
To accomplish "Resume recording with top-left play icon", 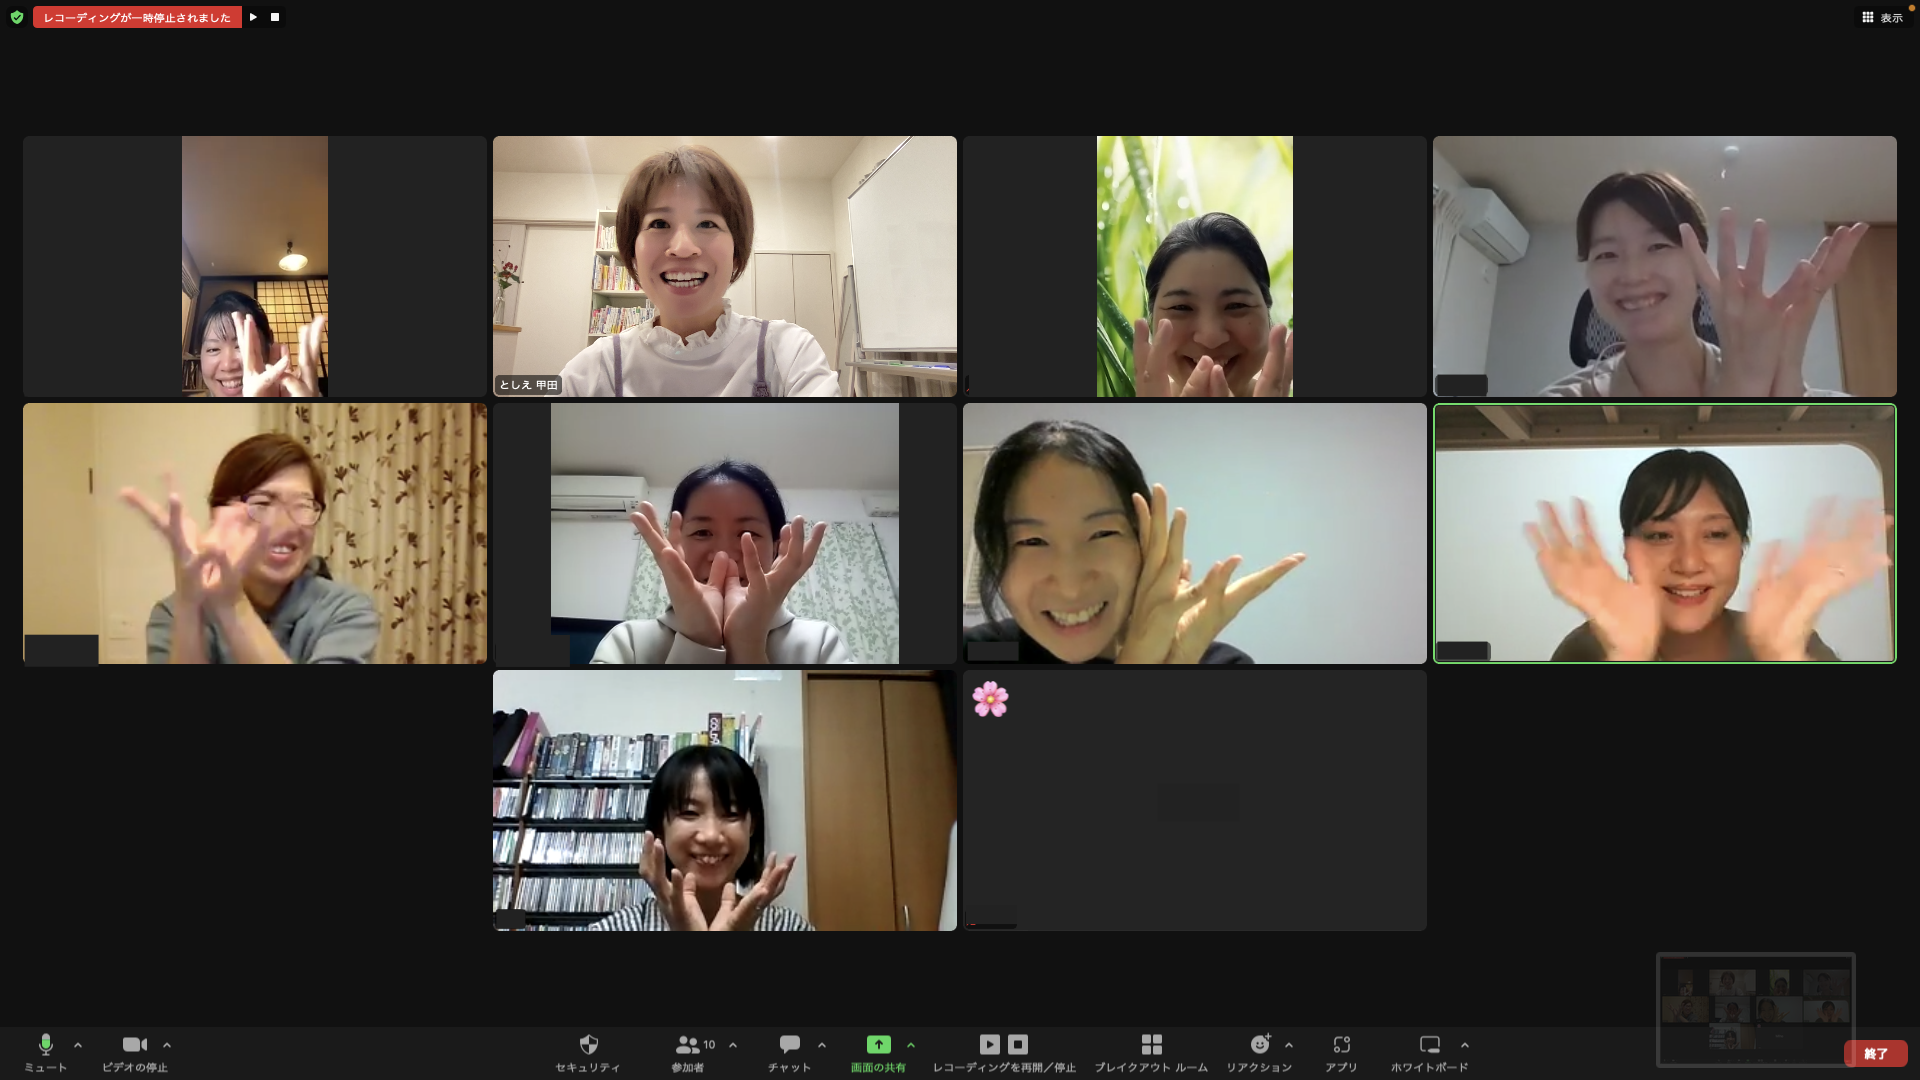I will pos(253,17).
